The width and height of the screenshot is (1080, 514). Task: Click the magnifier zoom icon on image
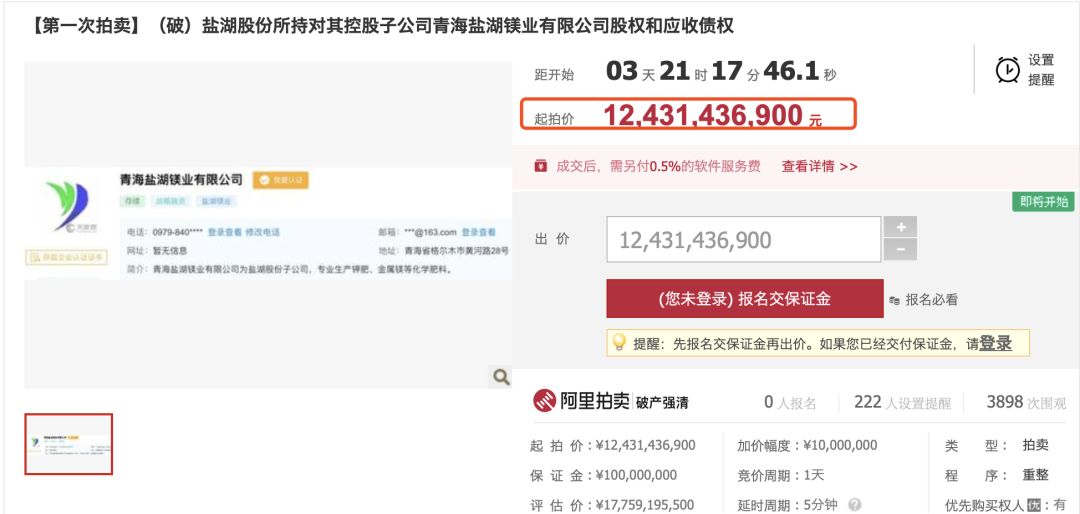point(501,376)
